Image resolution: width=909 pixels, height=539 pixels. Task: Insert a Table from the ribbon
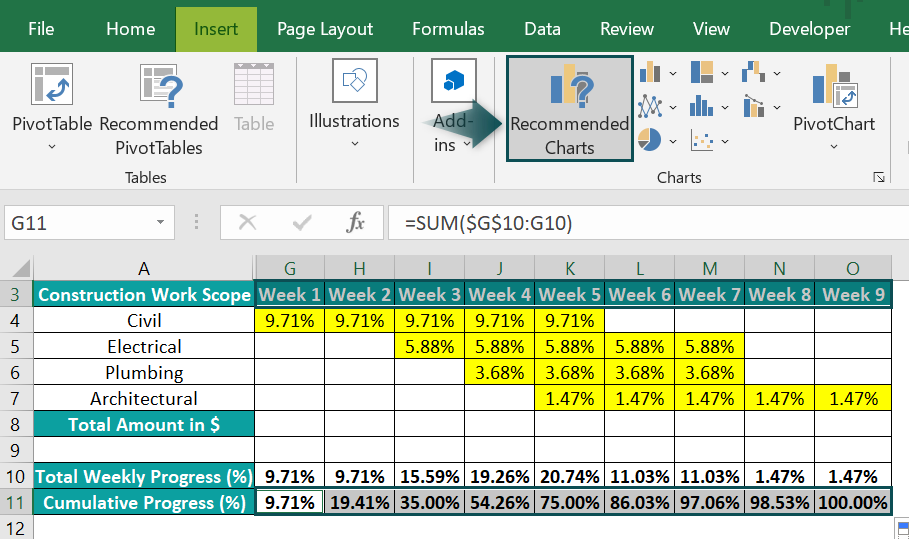[254, 99]
